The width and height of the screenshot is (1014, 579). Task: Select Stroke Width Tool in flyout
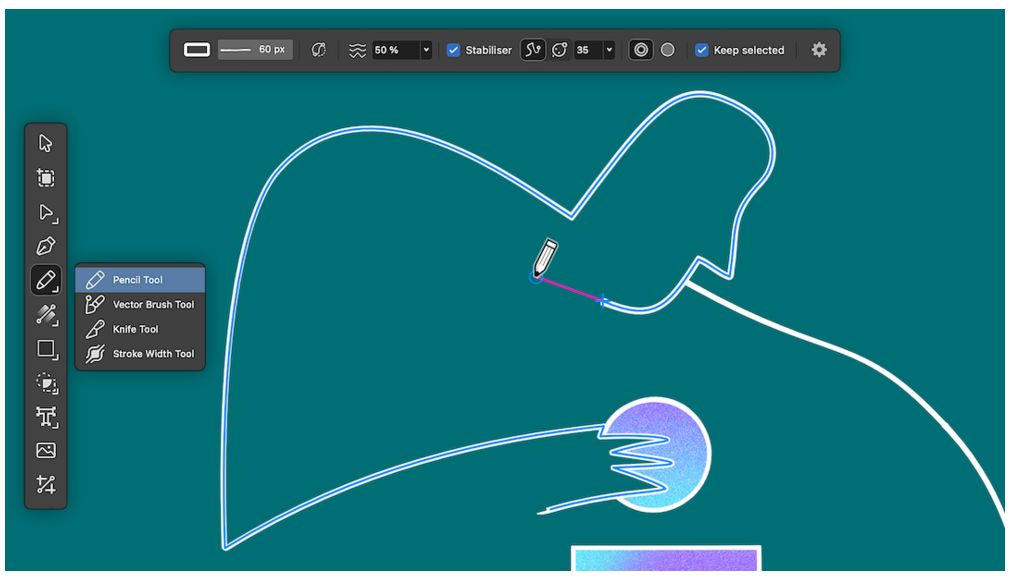click(152, 353)
